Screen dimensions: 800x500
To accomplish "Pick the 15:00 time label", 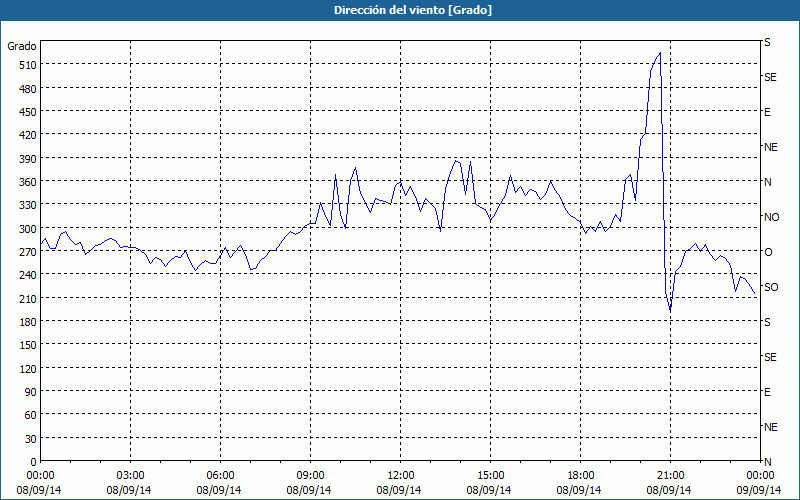I will pyautogui.click(x=490, y=476).
